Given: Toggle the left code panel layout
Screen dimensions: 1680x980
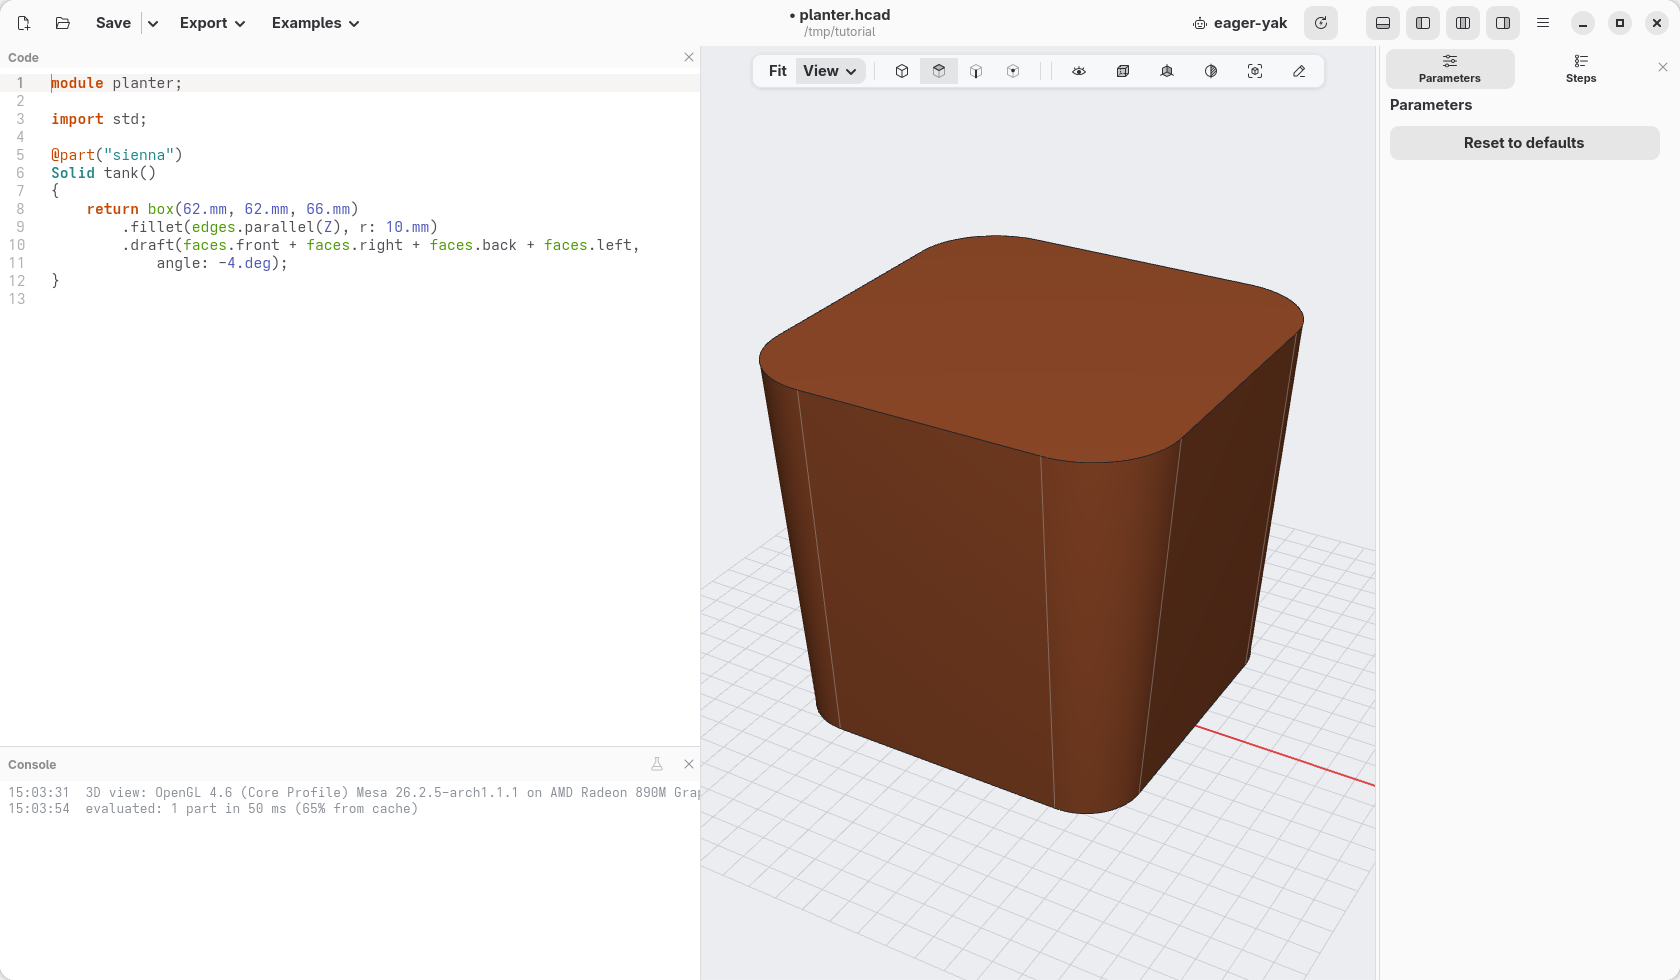Looking at the screenshot, I should point(1423,23).
